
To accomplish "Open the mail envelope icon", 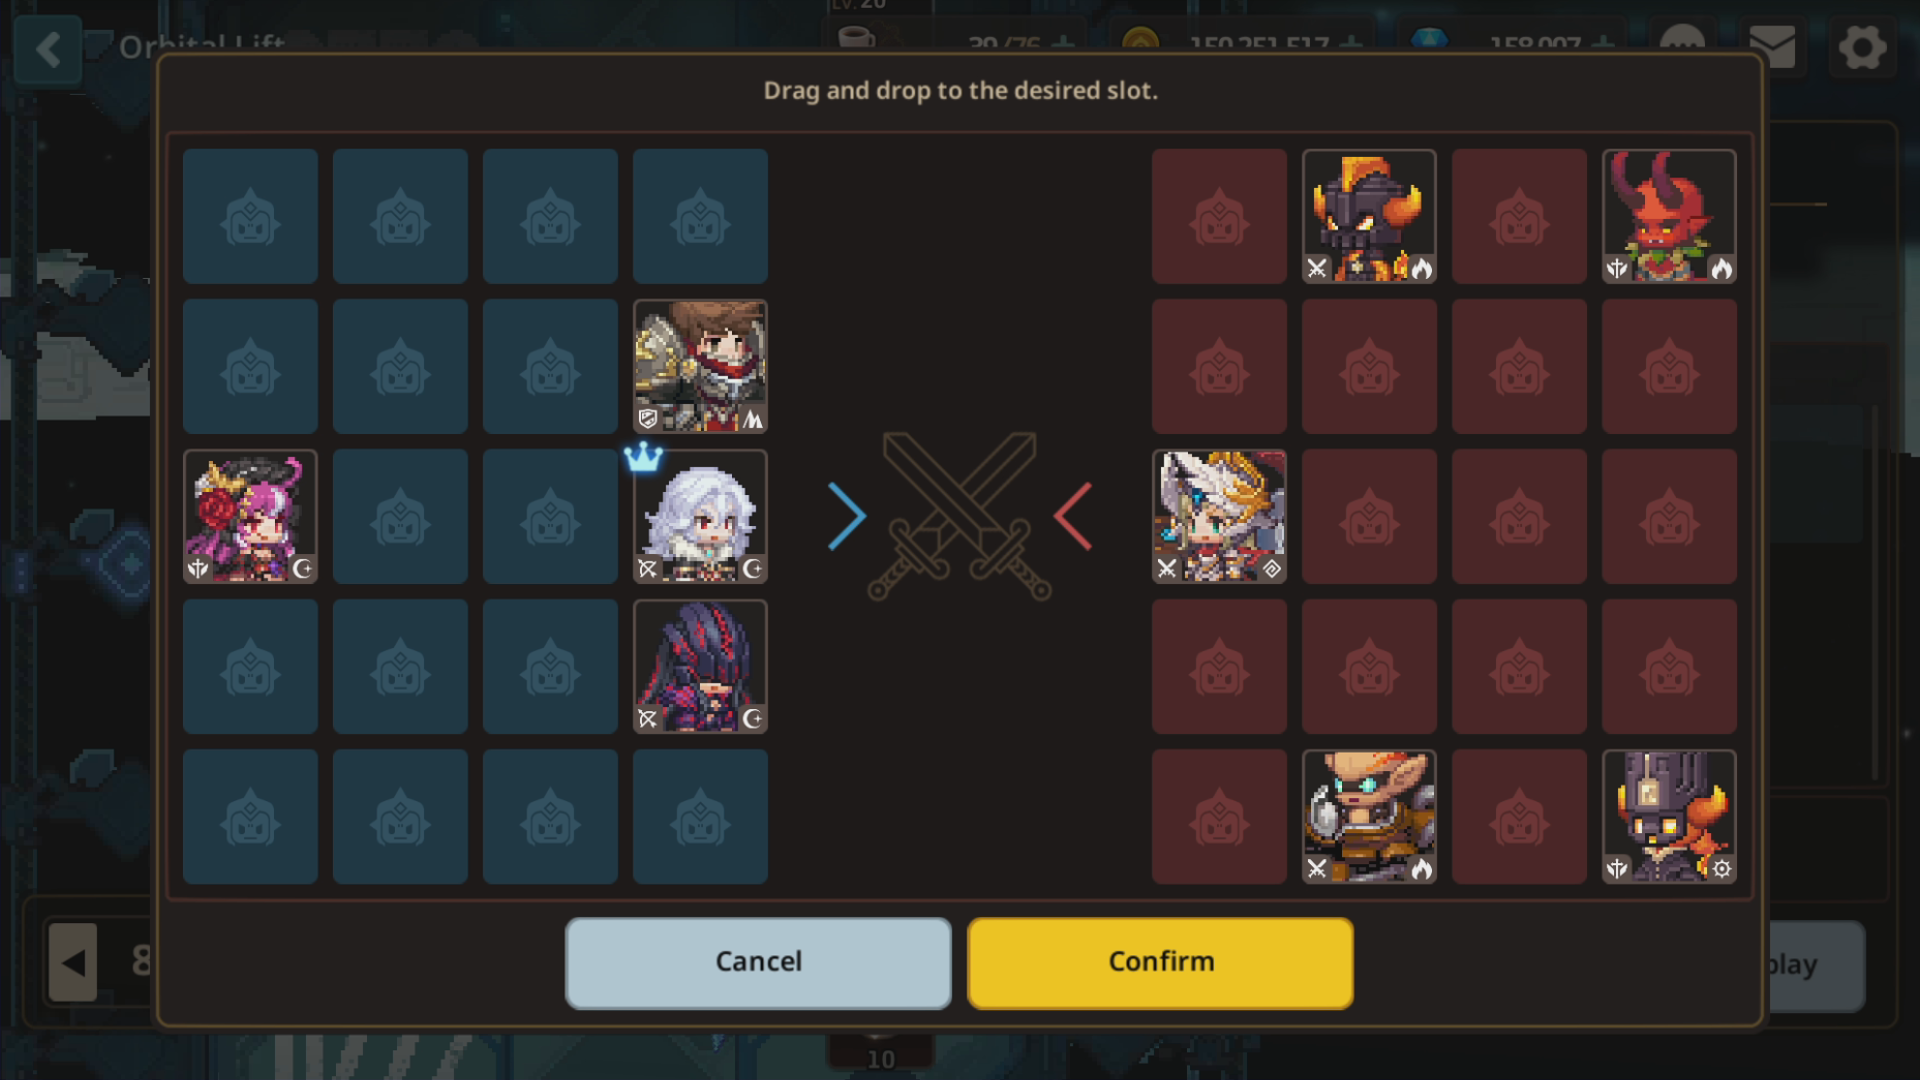I will point(1773,47).
